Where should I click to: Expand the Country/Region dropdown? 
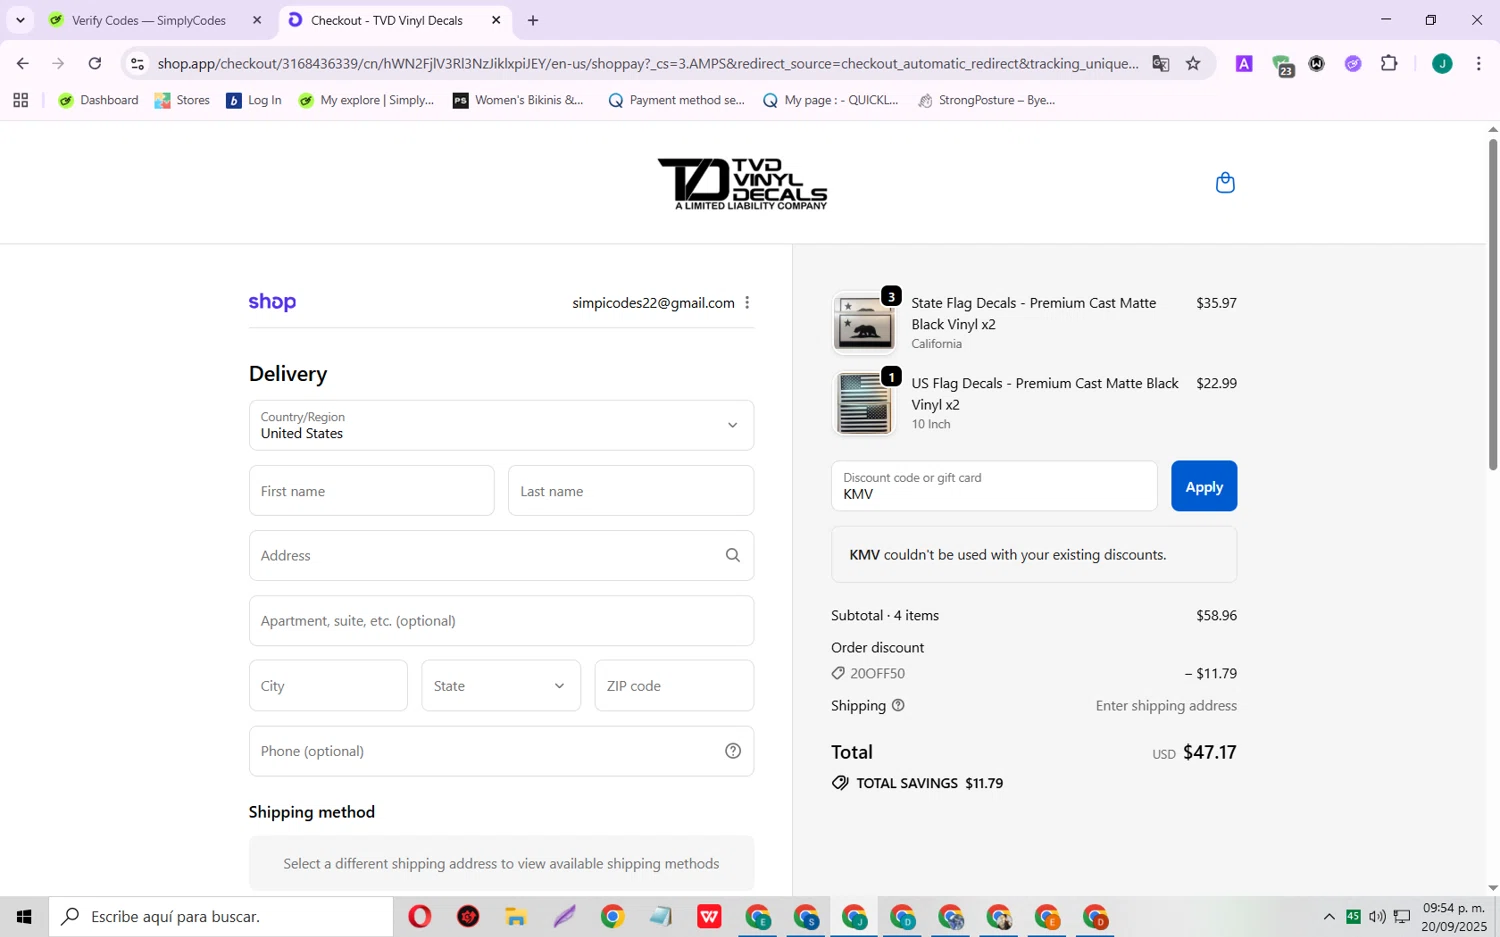coord(501,425)
